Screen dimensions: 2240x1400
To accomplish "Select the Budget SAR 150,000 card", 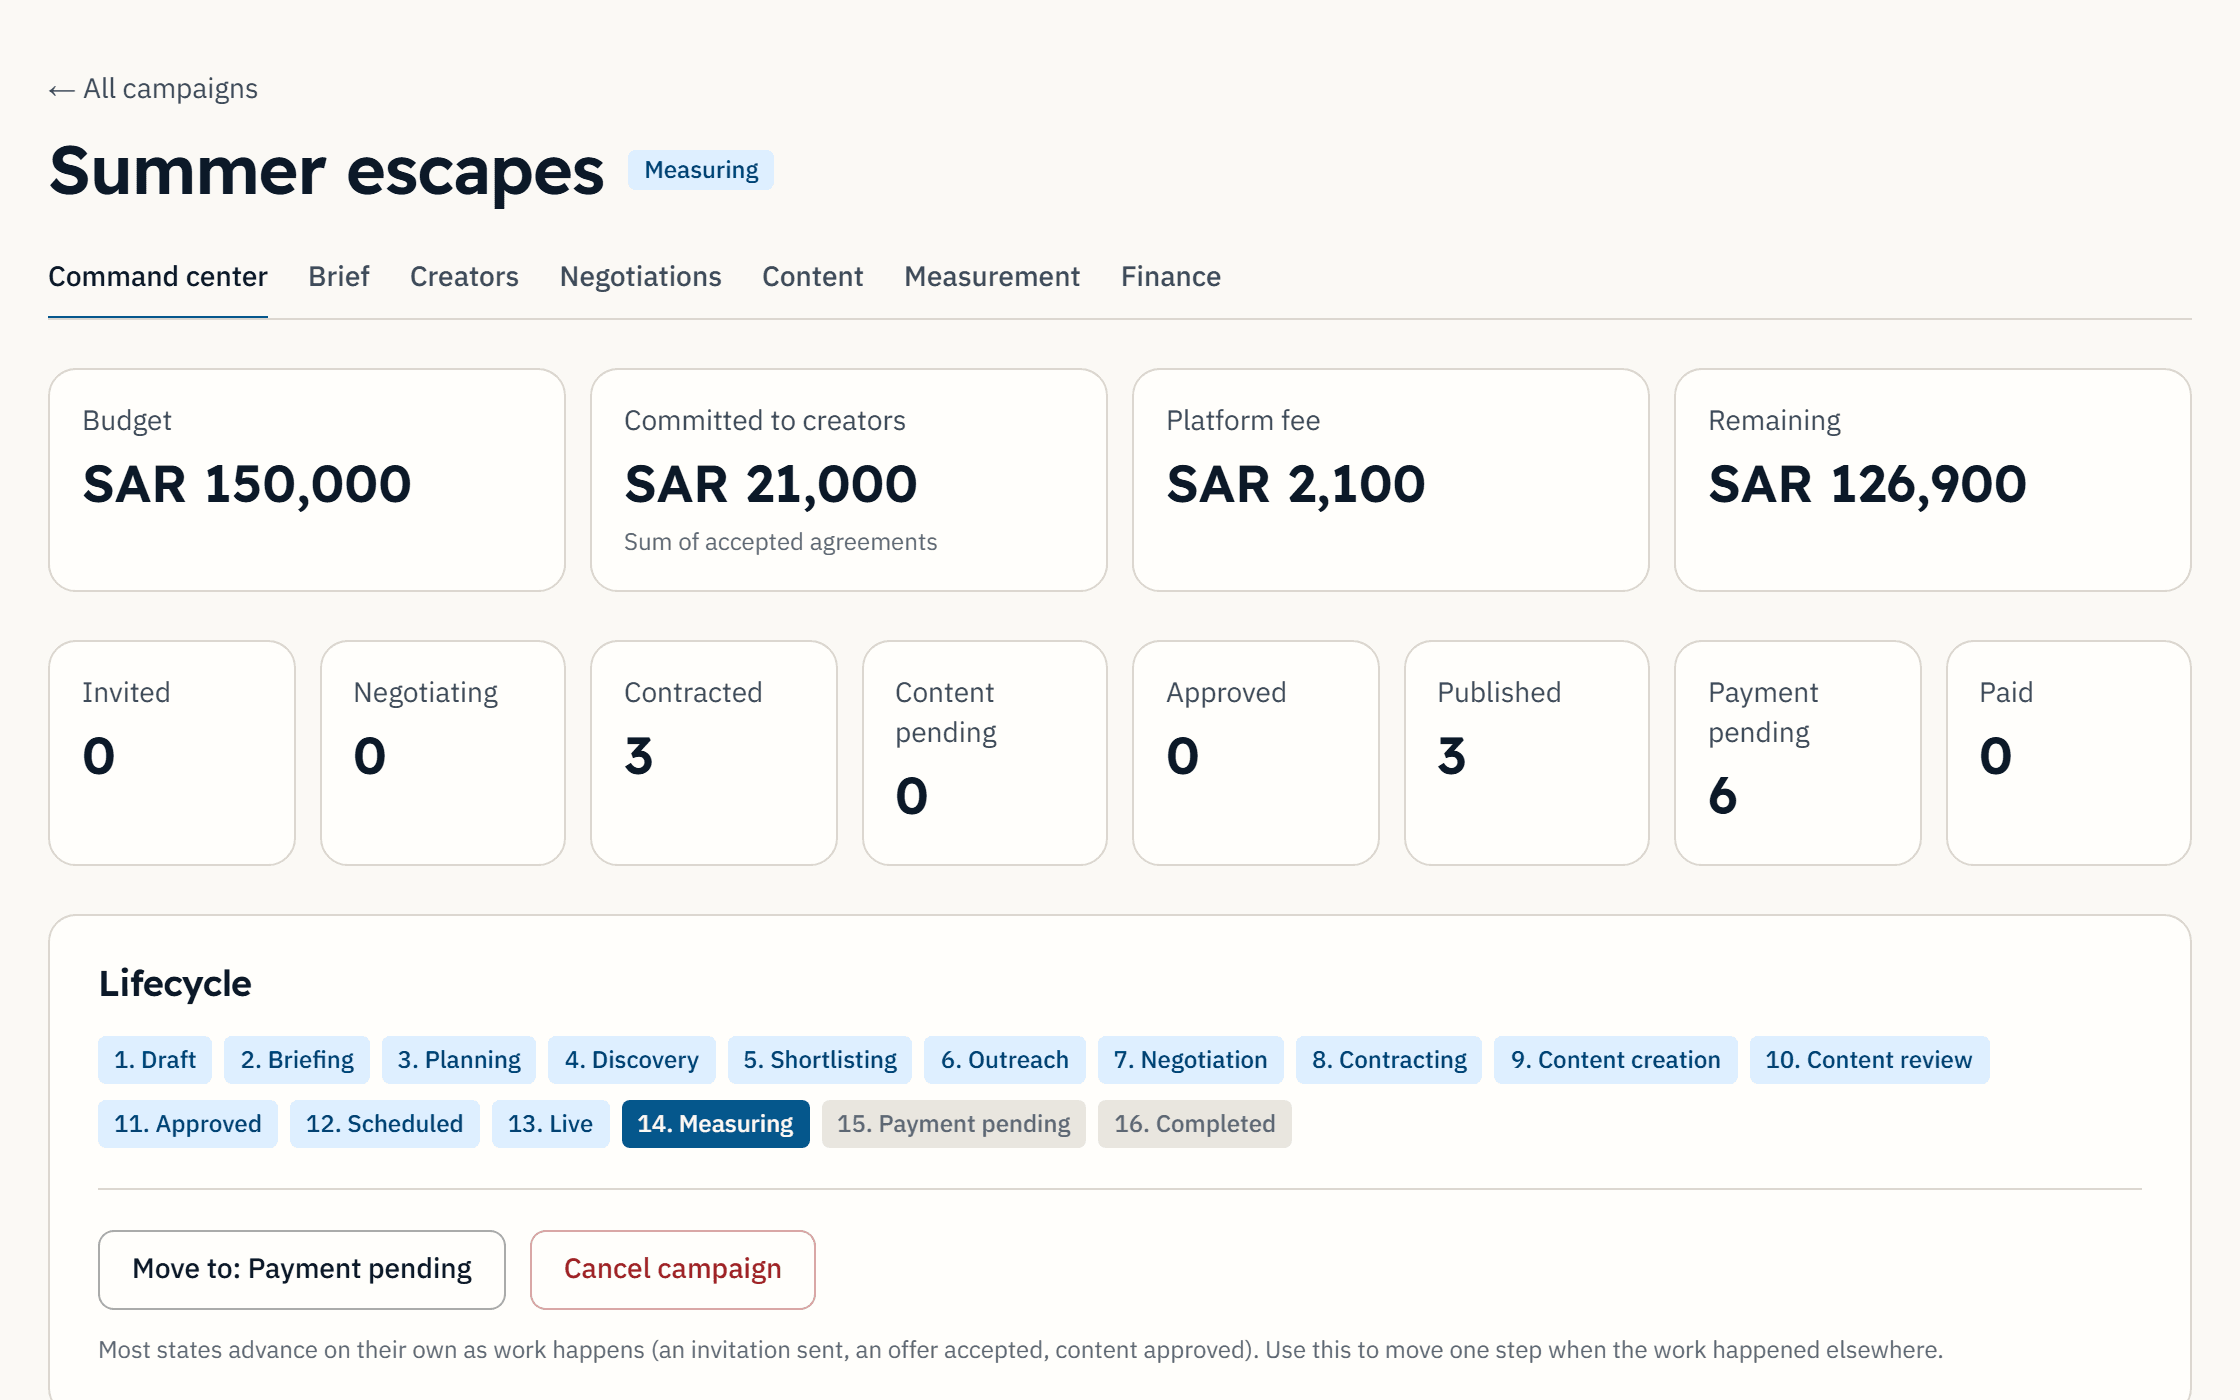I will (307, 480).
